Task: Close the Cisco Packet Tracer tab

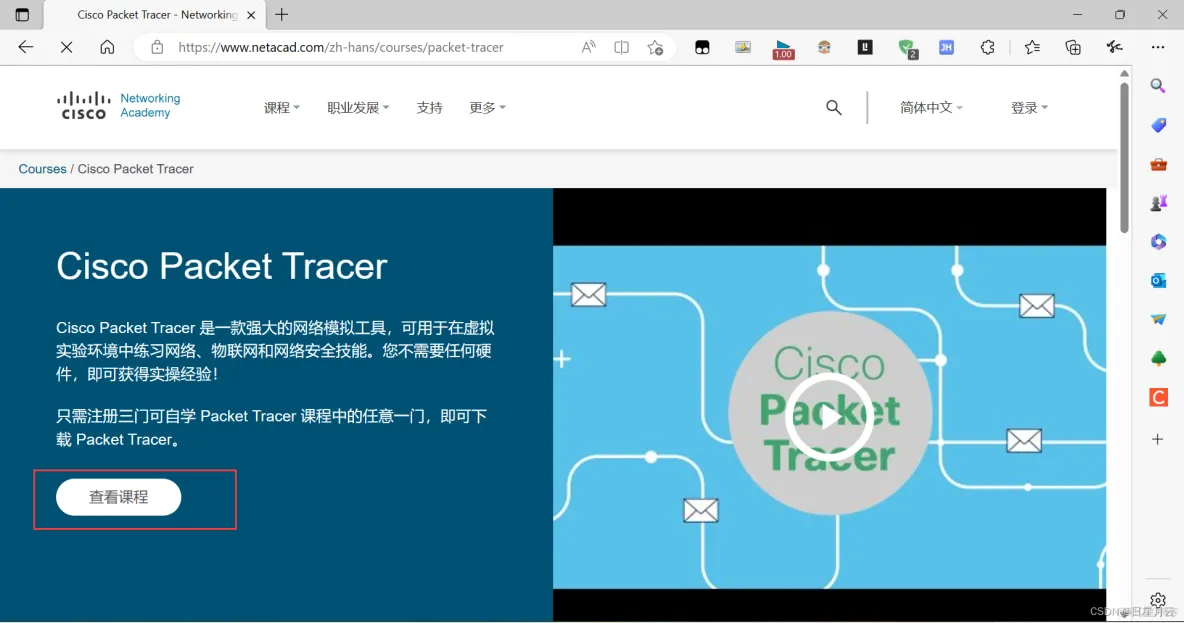Action: click(251, 14)
